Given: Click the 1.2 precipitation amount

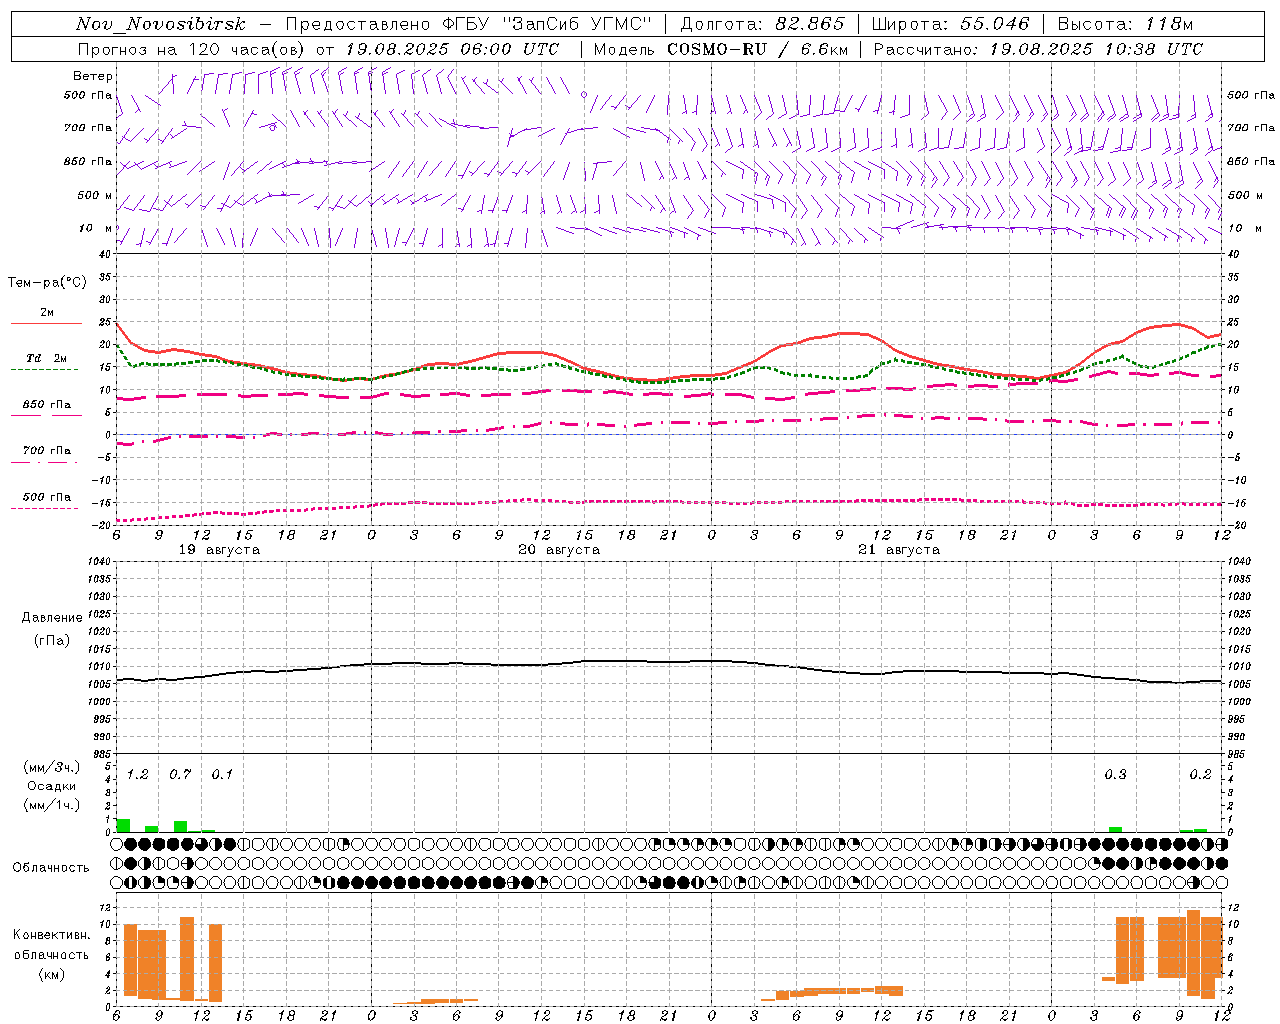Looking at the screenshot, I should point(138,775).
